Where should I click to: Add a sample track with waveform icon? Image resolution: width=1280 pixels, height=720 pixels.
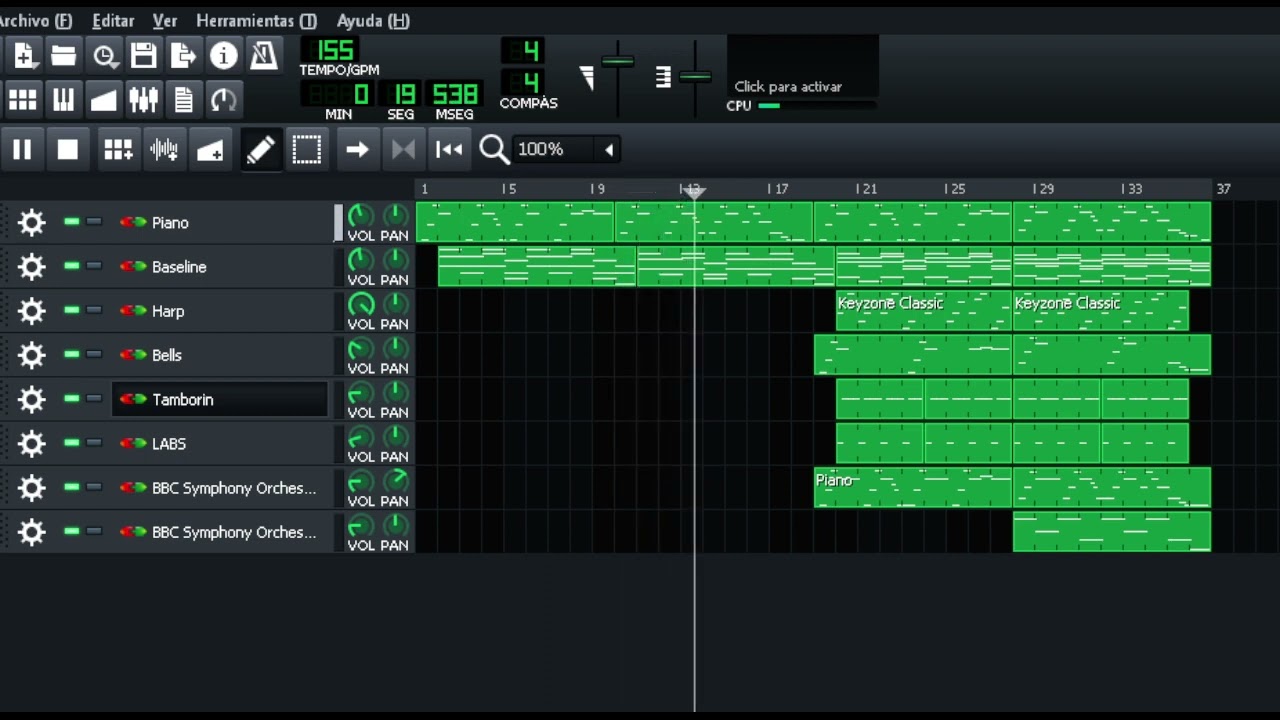(164, 150)
